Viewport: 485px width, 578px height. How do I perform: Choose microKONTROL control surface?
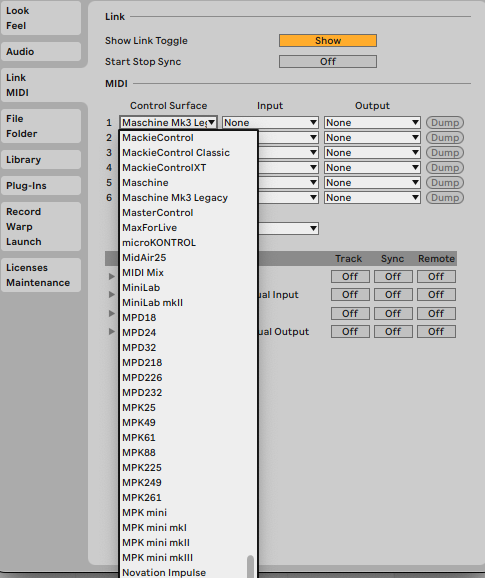coord(188,243)
